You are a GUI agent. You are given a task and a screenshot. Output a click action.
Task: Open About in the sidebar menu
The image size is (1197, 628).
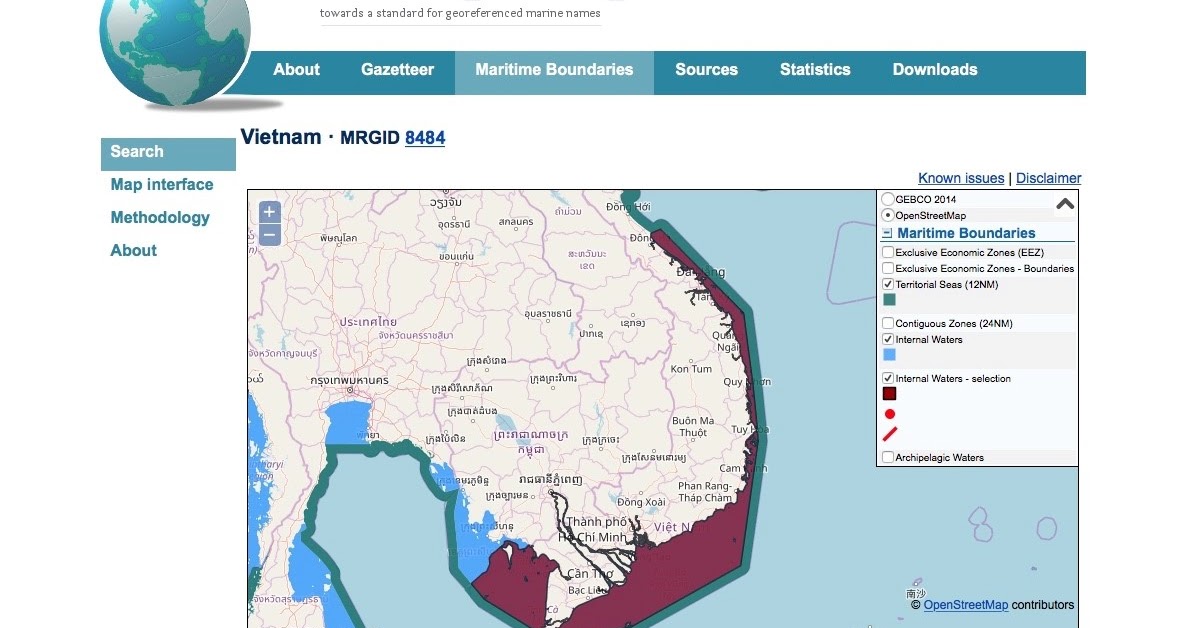pyautogui.click(x=134, y=250)
